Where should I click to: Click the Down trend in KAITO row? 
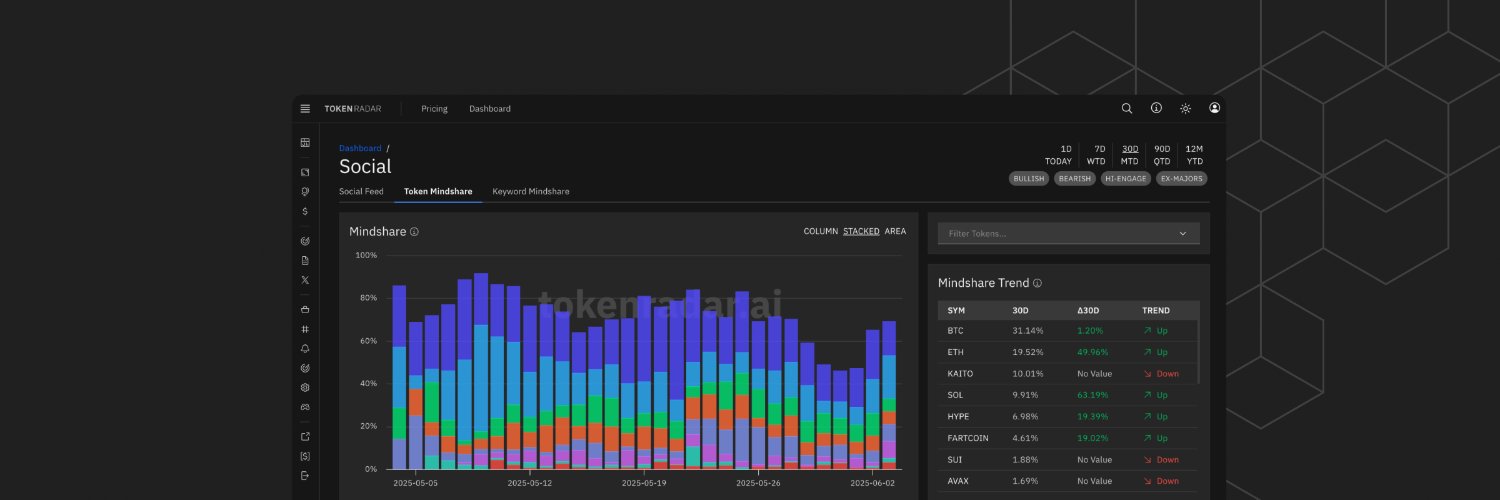pos(1161,374)
